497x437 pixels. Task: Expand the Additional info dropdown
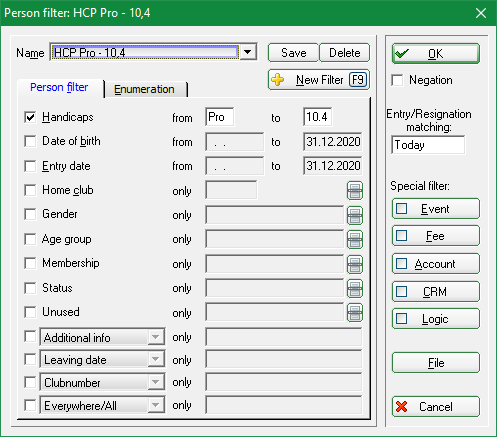coord(156,337)
